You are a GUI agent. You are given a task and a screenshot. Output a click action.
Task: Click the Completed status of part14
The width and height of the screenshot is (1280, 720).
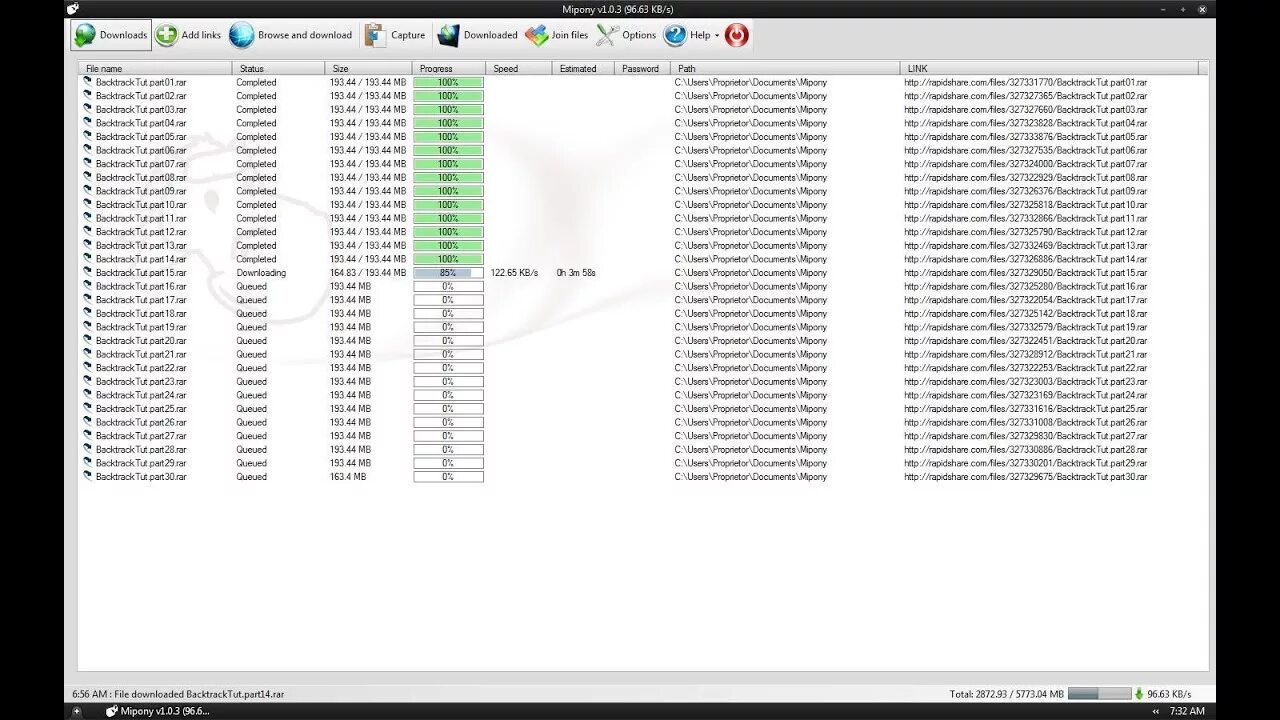[x=256, y=259]
